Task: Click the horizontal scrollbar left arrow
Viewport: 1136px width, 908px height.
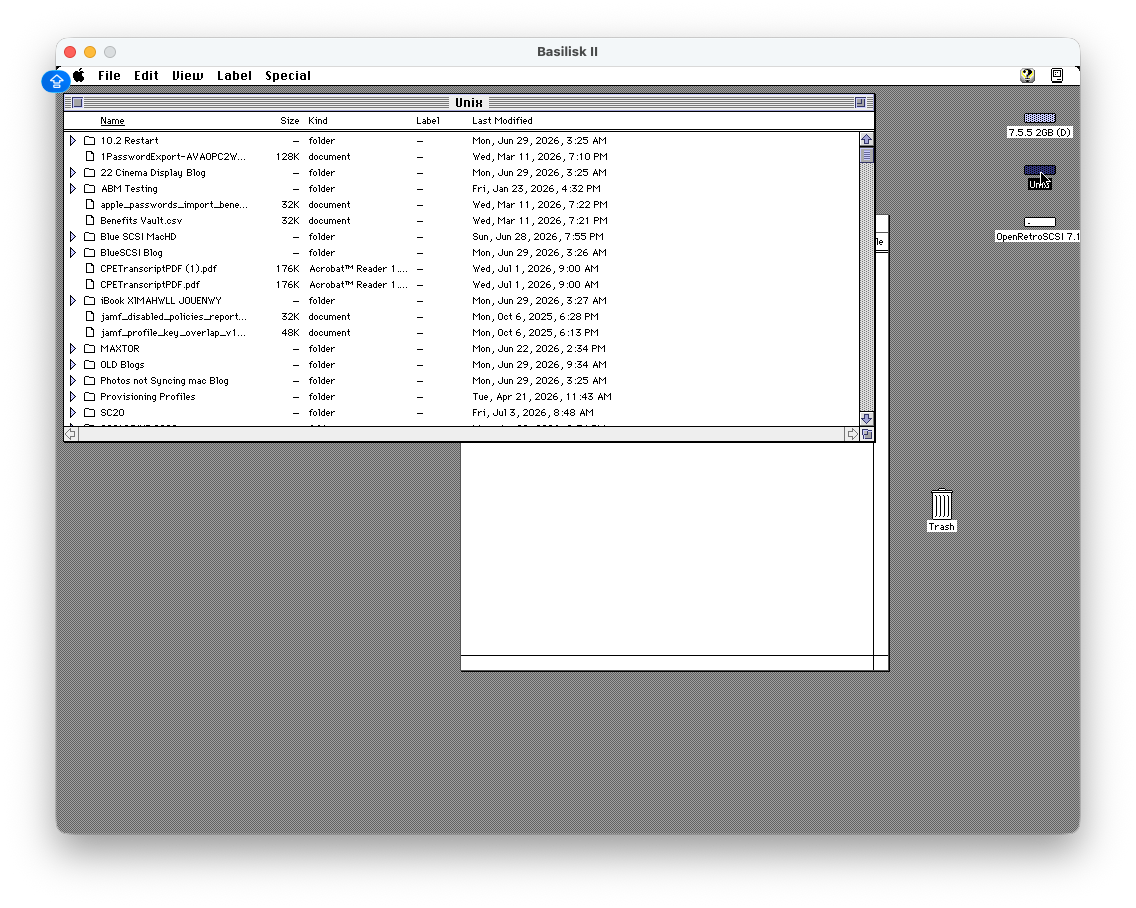Action: point(71,434)
